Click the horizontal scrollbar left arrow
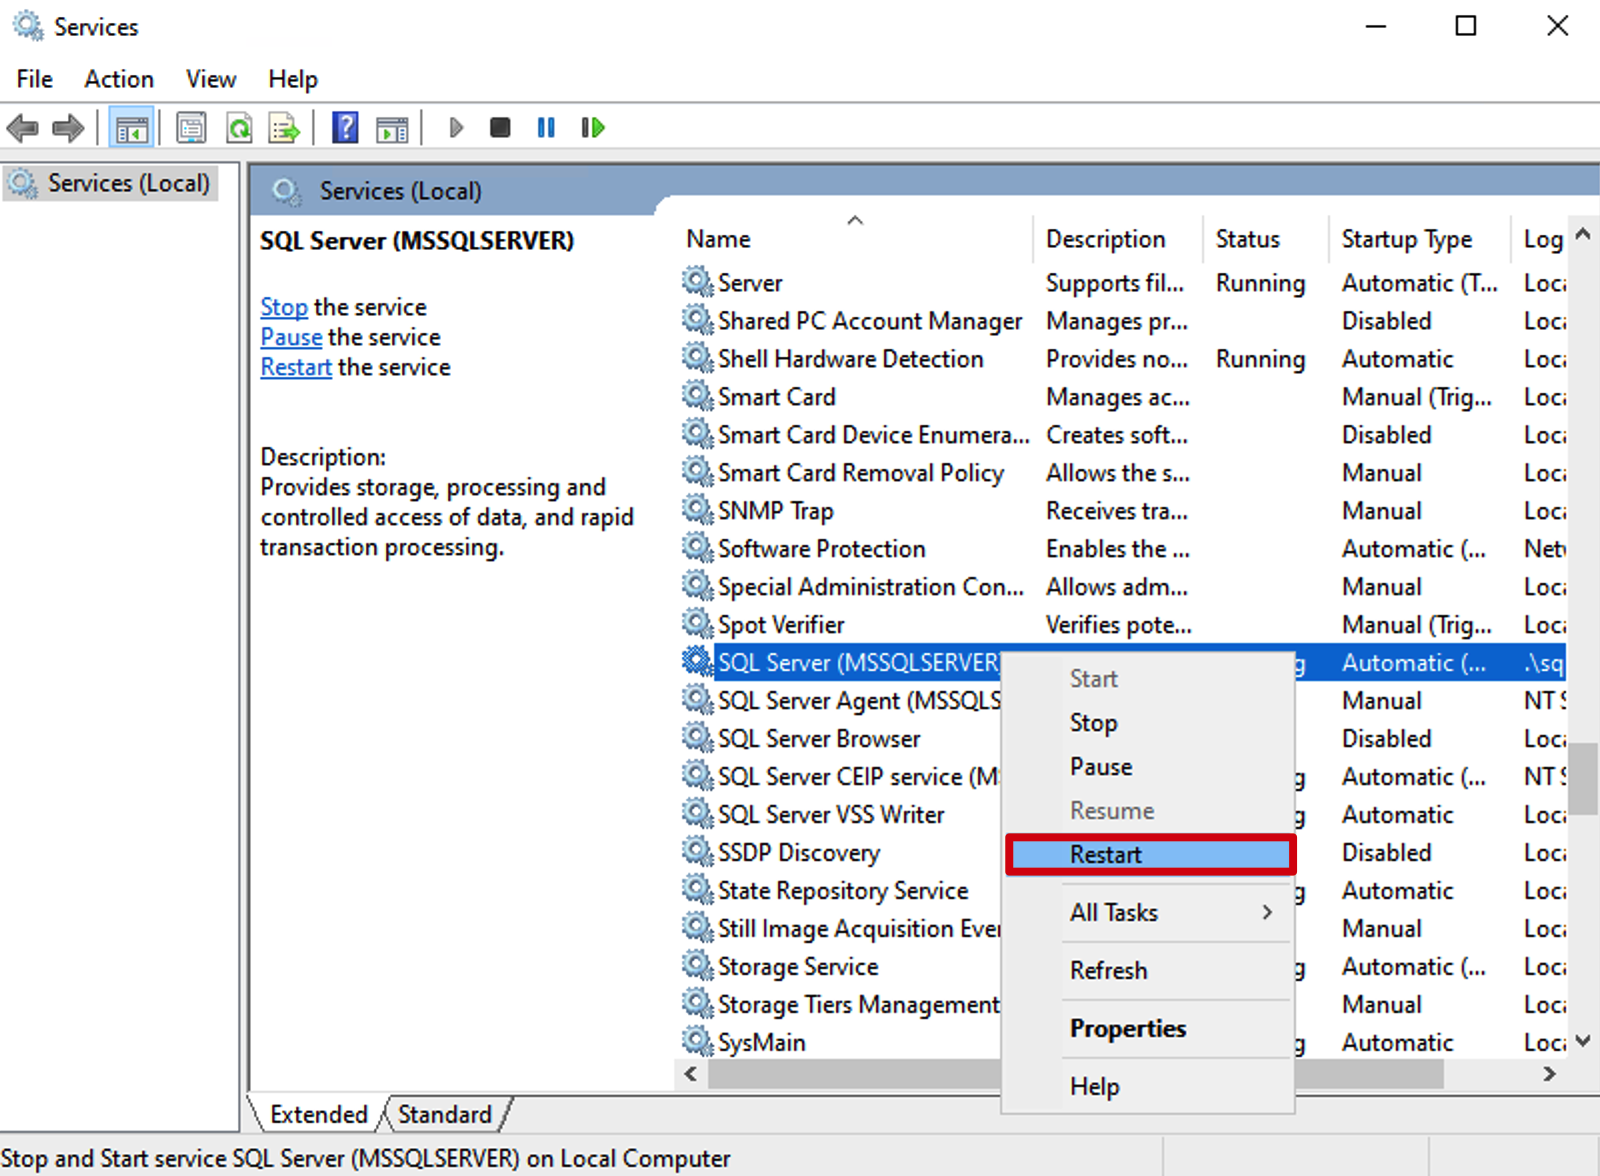 point(691,1074)
